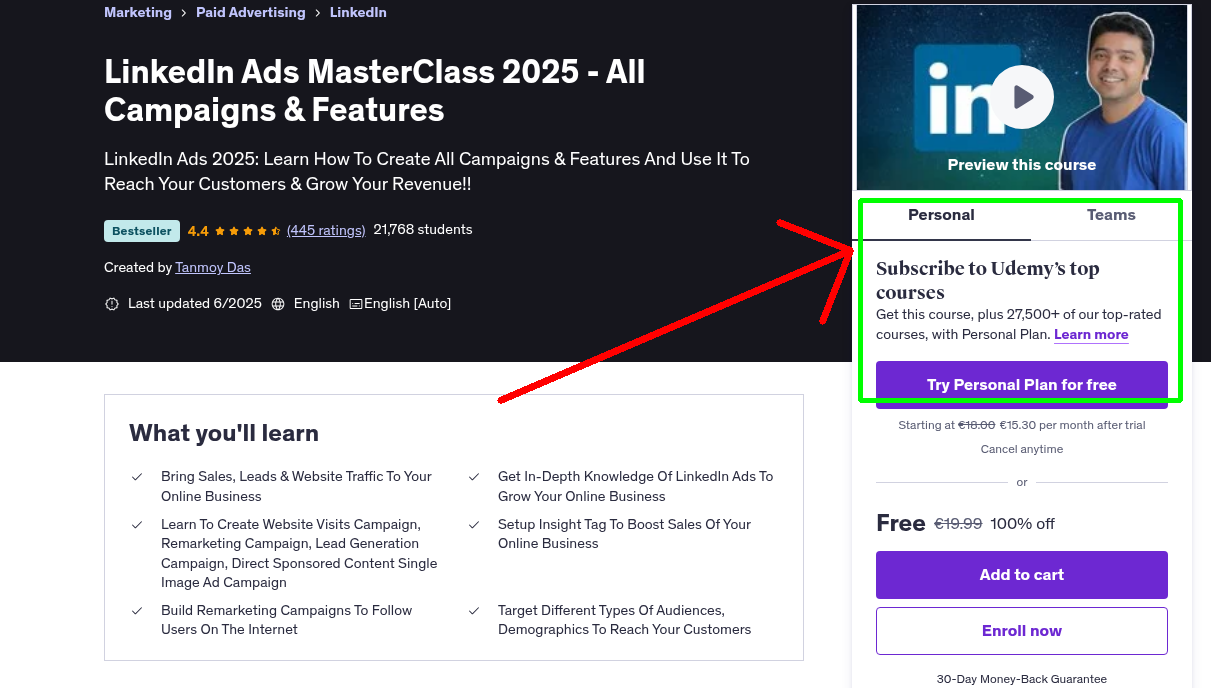This screenshot has height=688, width=1211.
Task: Click the 'What you'll learn' heading
Action: (x=224, y=433)
